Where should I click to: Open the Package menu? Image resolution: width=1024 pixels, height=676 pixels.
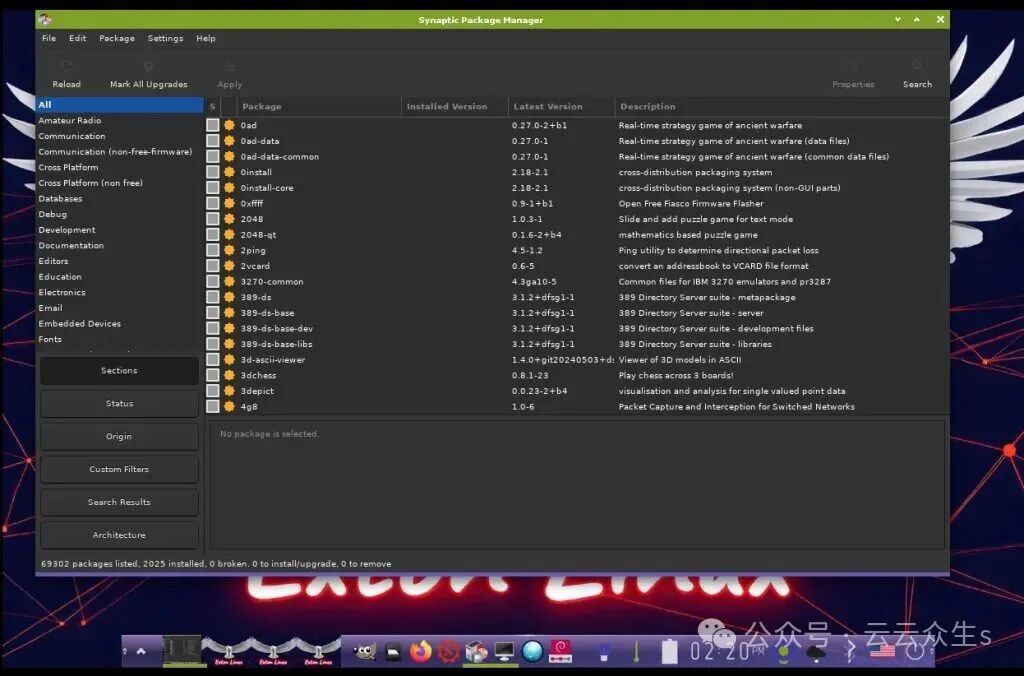click(116, 38)
